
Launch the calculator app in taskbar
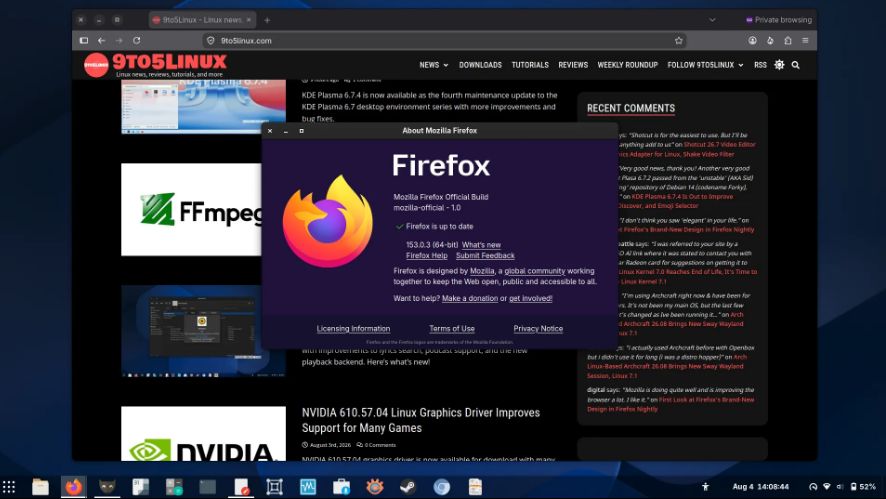[x=174, y=487]
